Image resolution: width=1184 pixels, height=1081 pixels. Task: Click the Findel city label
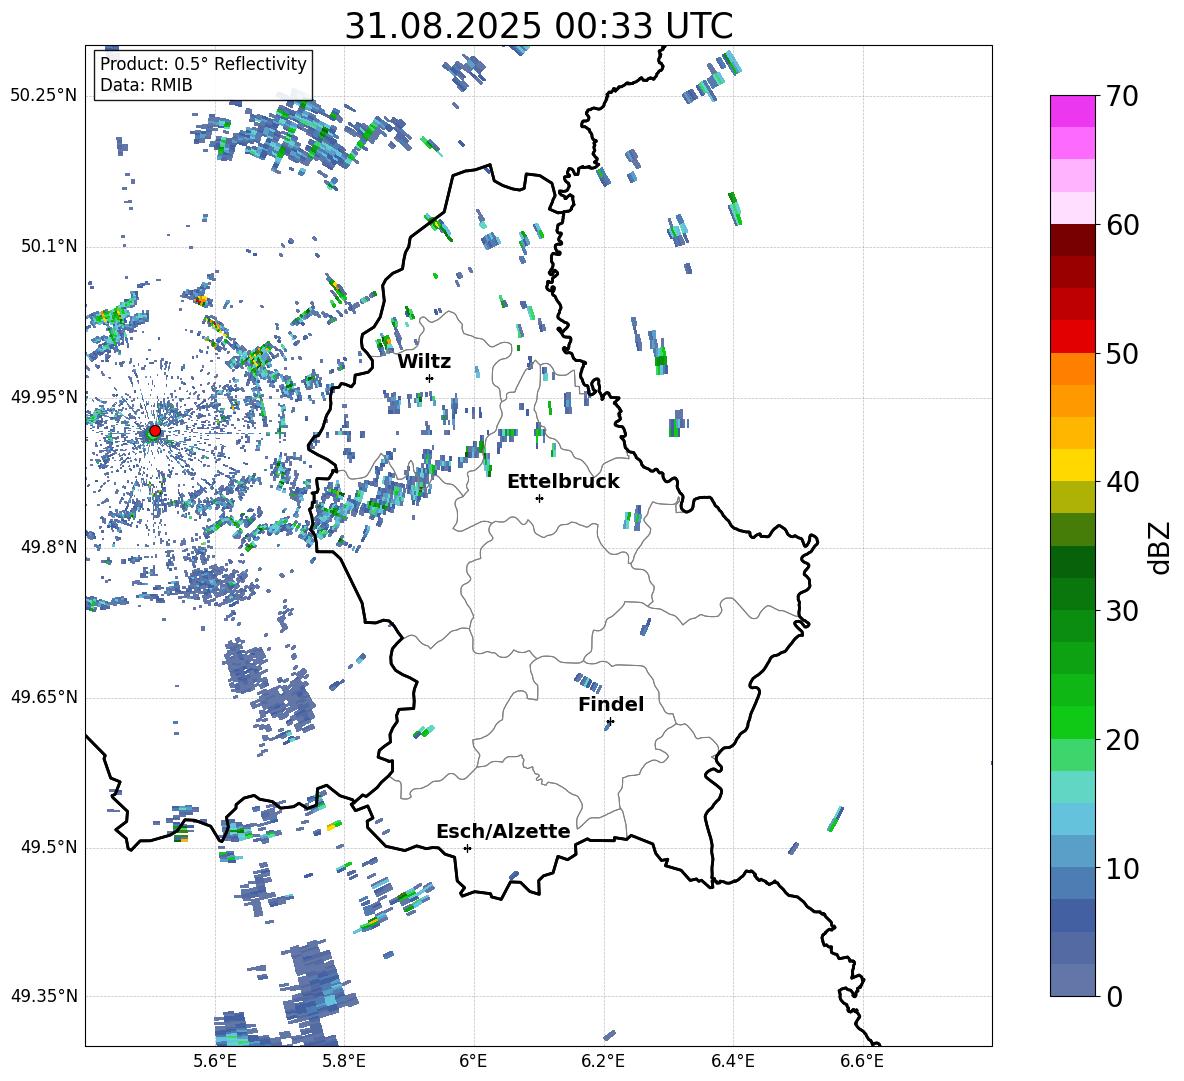click(x=611, y=704)
